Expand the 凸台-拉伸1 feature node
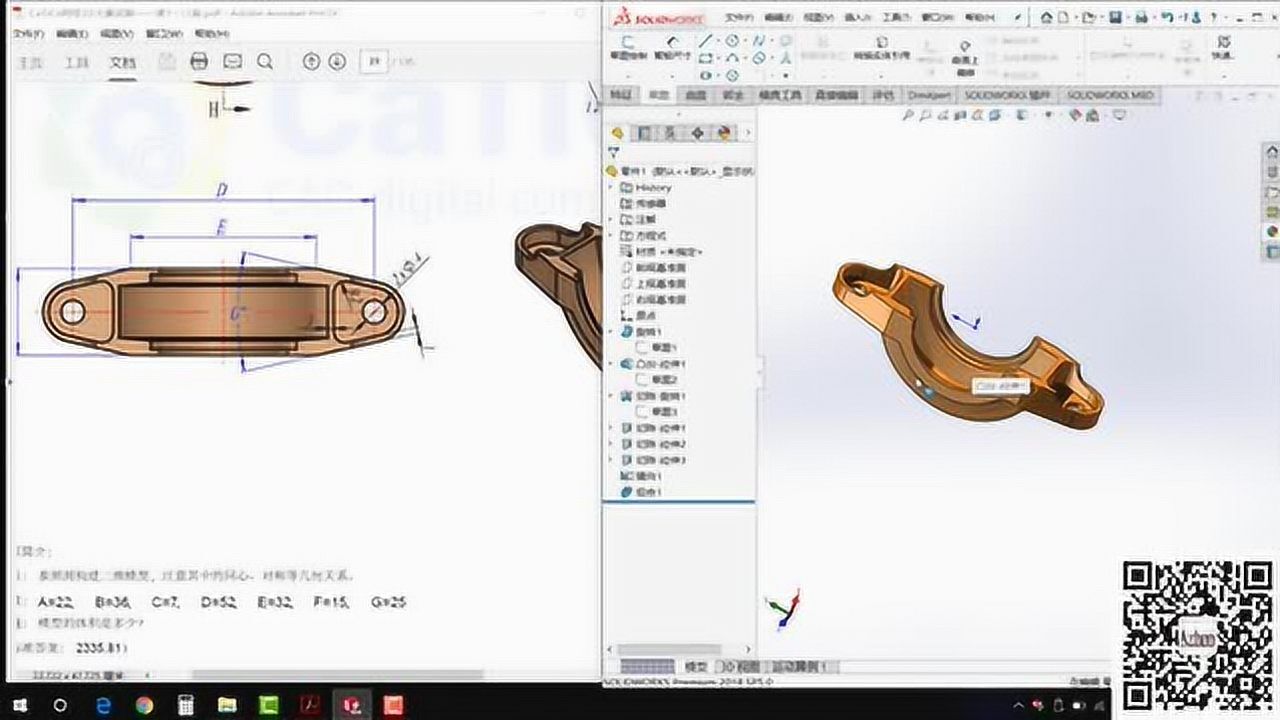 click(612, 364)
